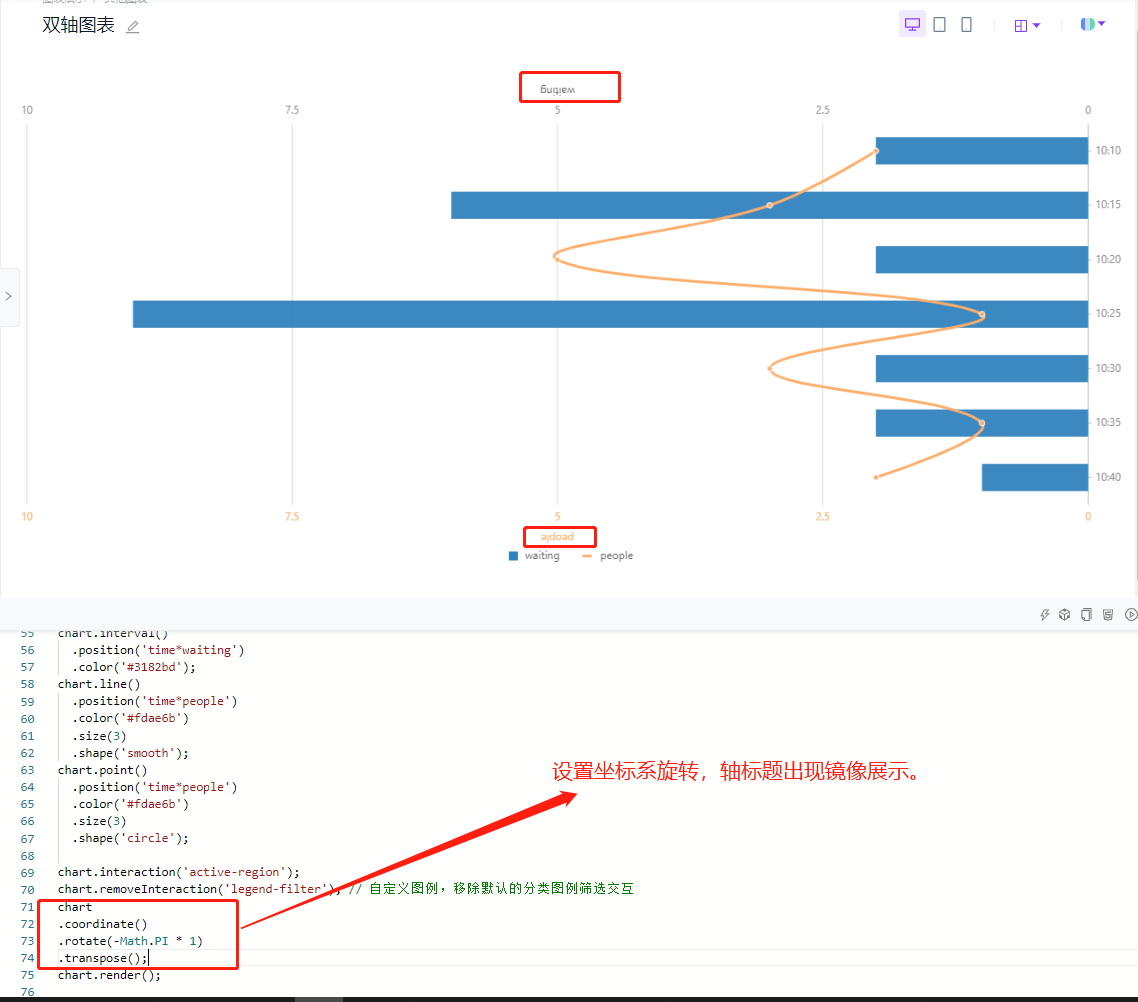This screenshot has height=1002, width=1138.
Task: Click the green comment on line 70
Action: pos(491,889)
